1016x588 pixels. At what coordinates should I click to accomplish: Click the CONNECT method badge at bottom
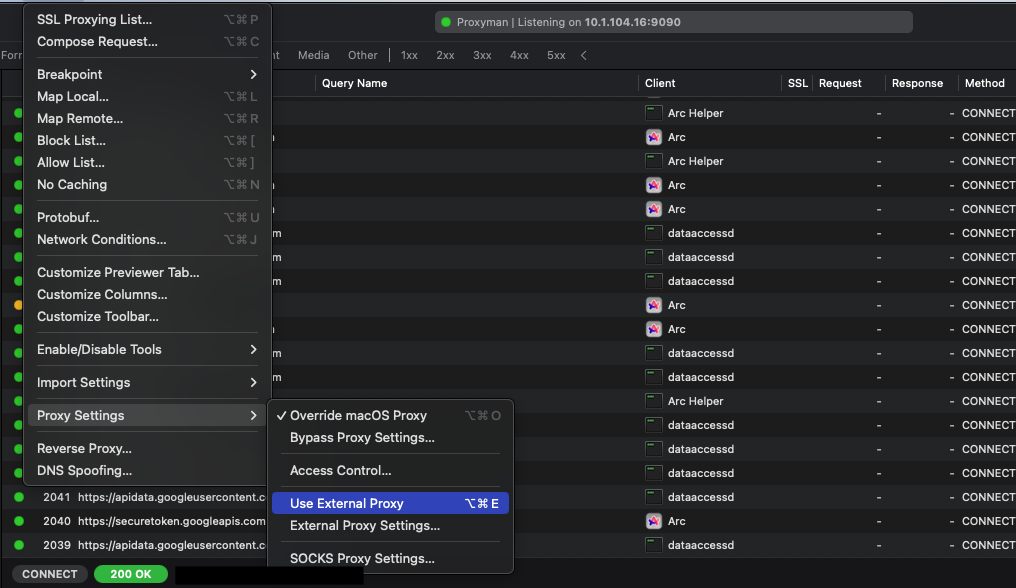[x=49, y=574]
